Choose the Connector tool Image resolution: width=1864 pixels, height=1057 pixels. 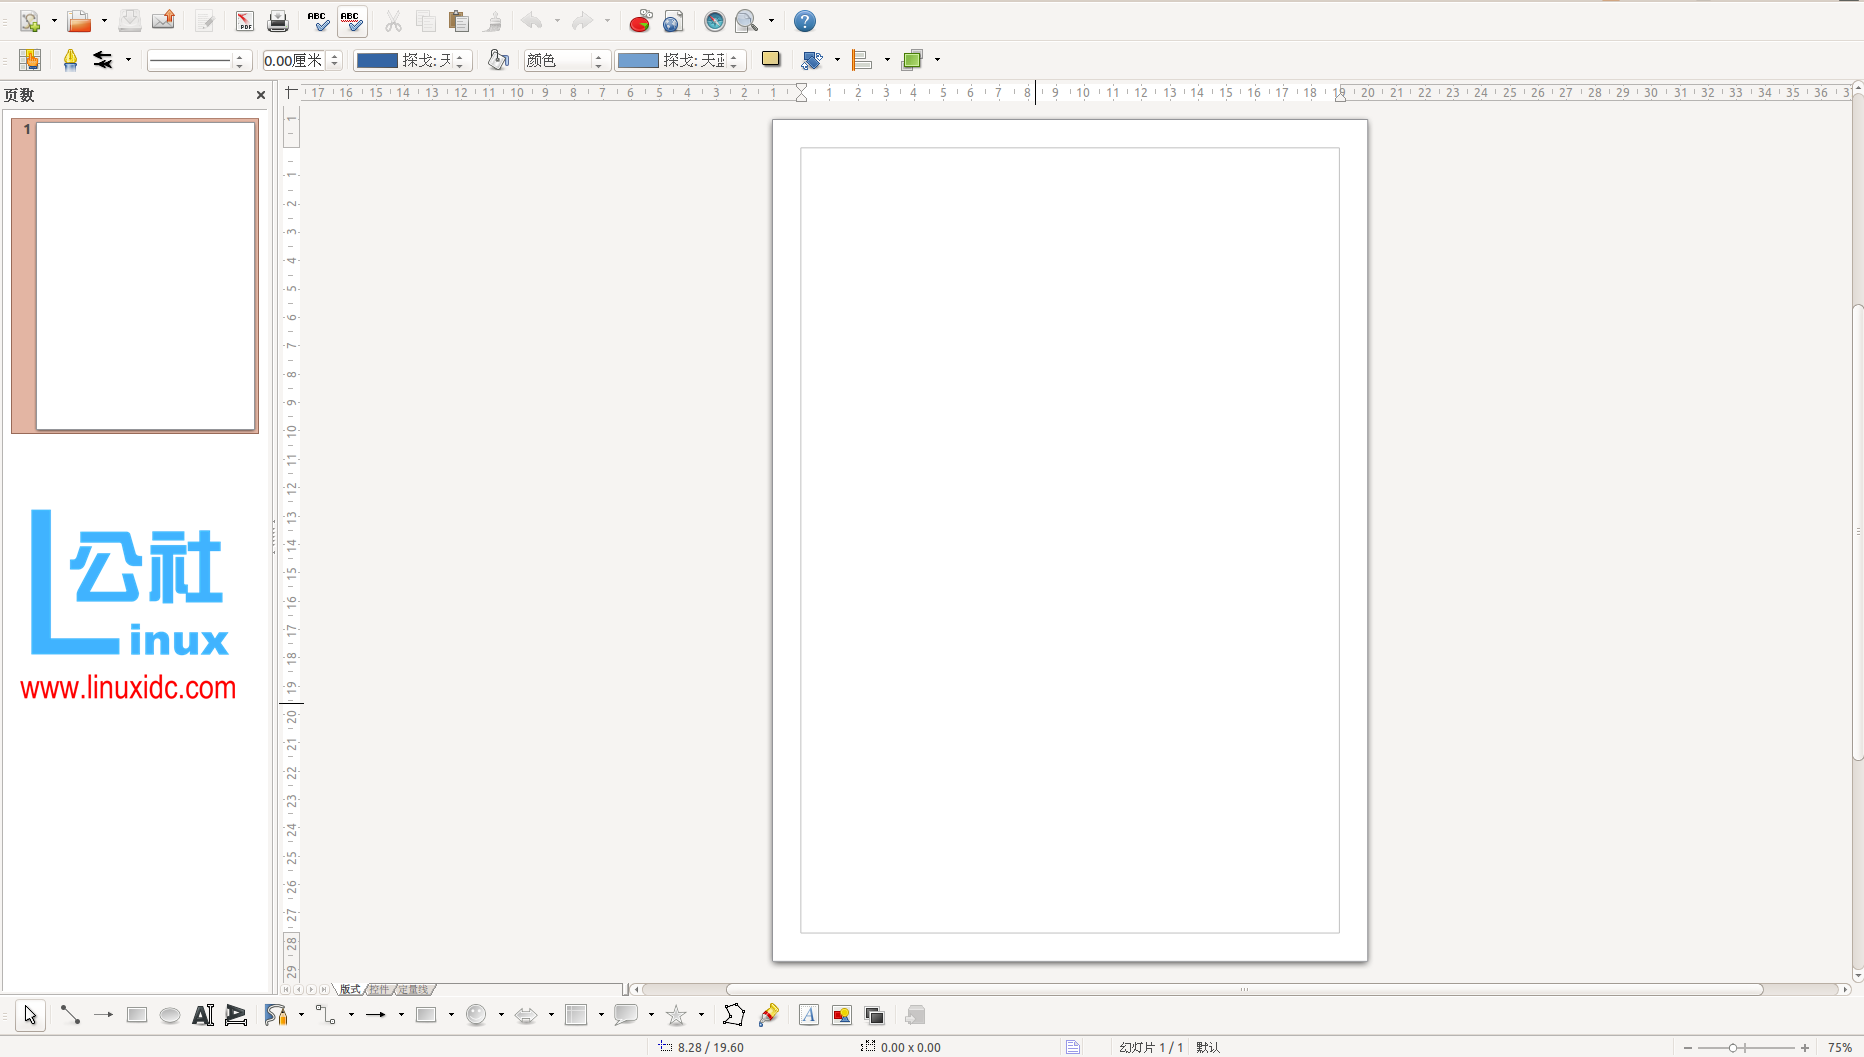click(326, 1015)
